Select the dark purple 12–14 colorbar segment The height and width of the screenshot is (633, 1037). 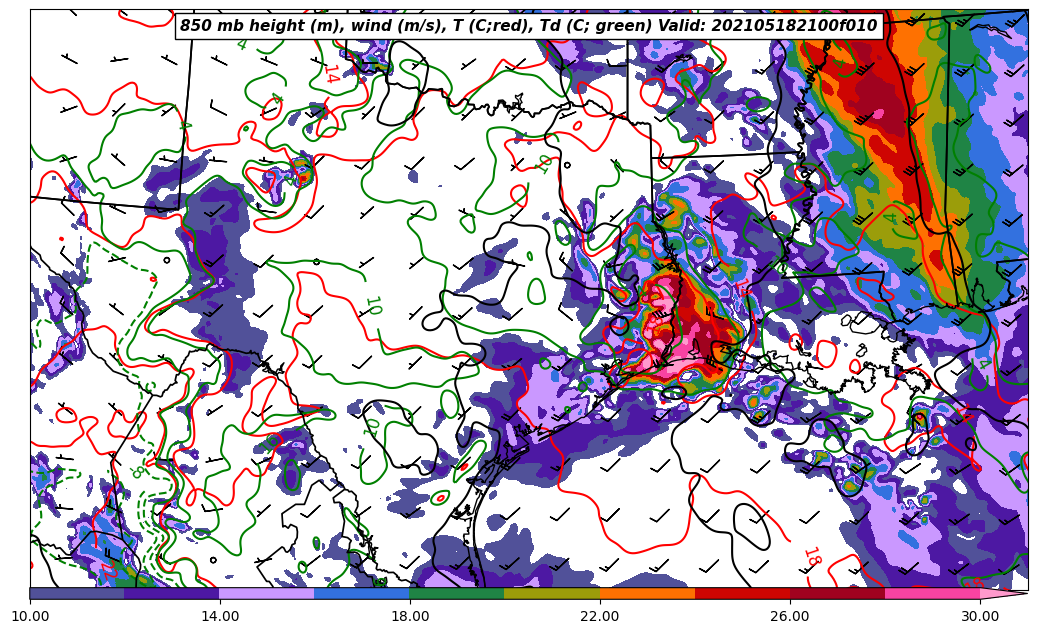tap(172, 593)
